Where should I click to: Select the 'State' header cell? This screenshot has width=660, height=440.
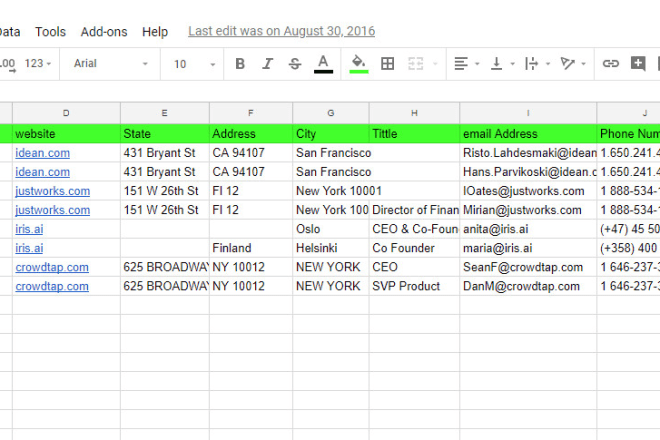point(165,134)
